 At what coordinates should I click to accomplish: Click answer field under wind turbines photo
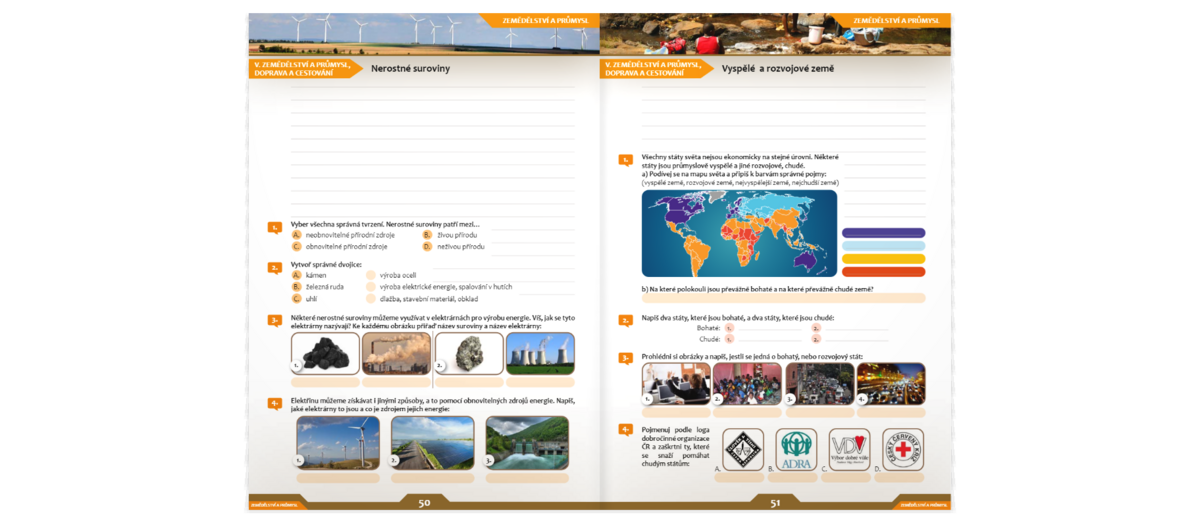click(338, 478)
